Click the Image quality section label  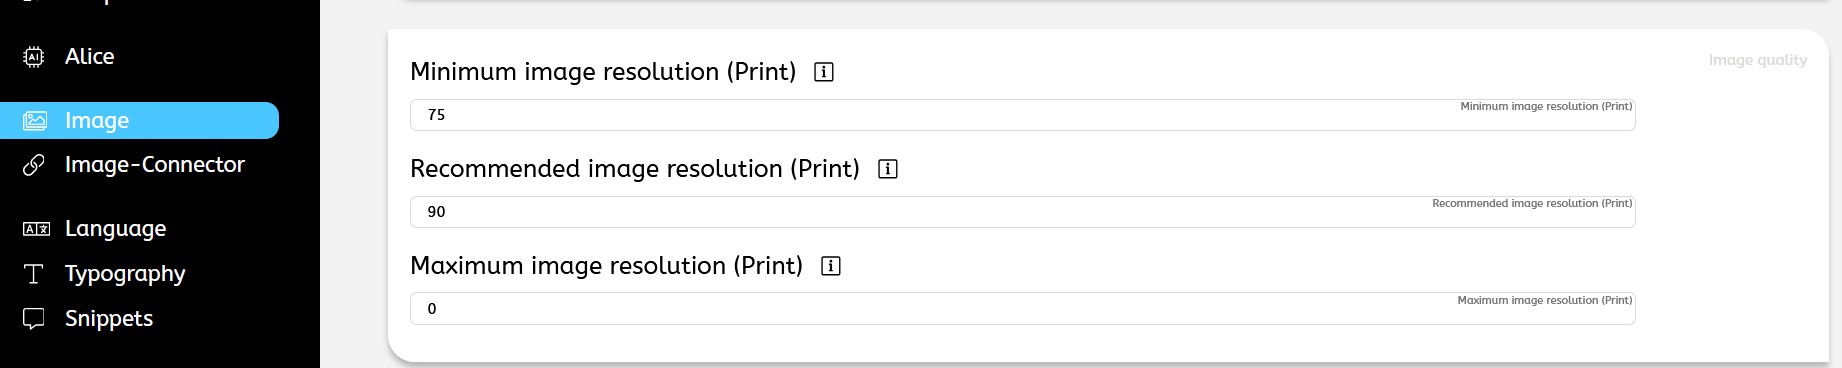coord(1757,60)
